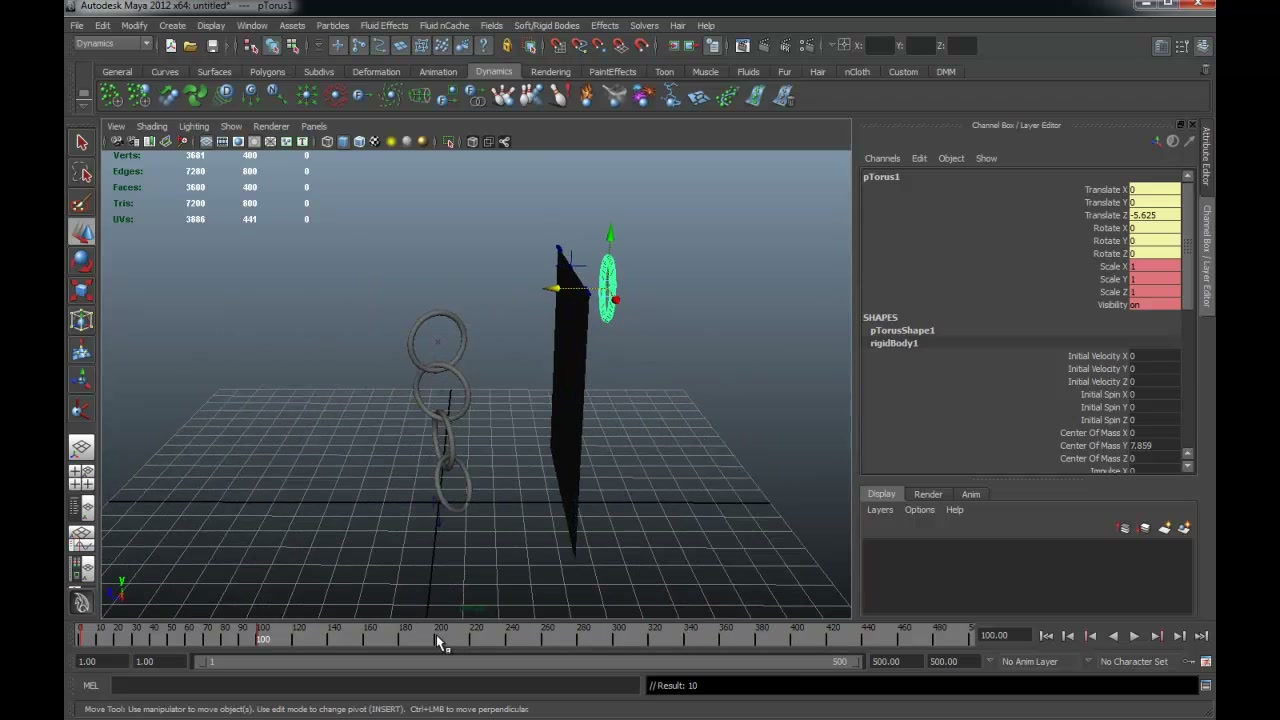Choose the Scale tool in toolbox
Viewport: 1280px width, 720px height.
point(82,291)
